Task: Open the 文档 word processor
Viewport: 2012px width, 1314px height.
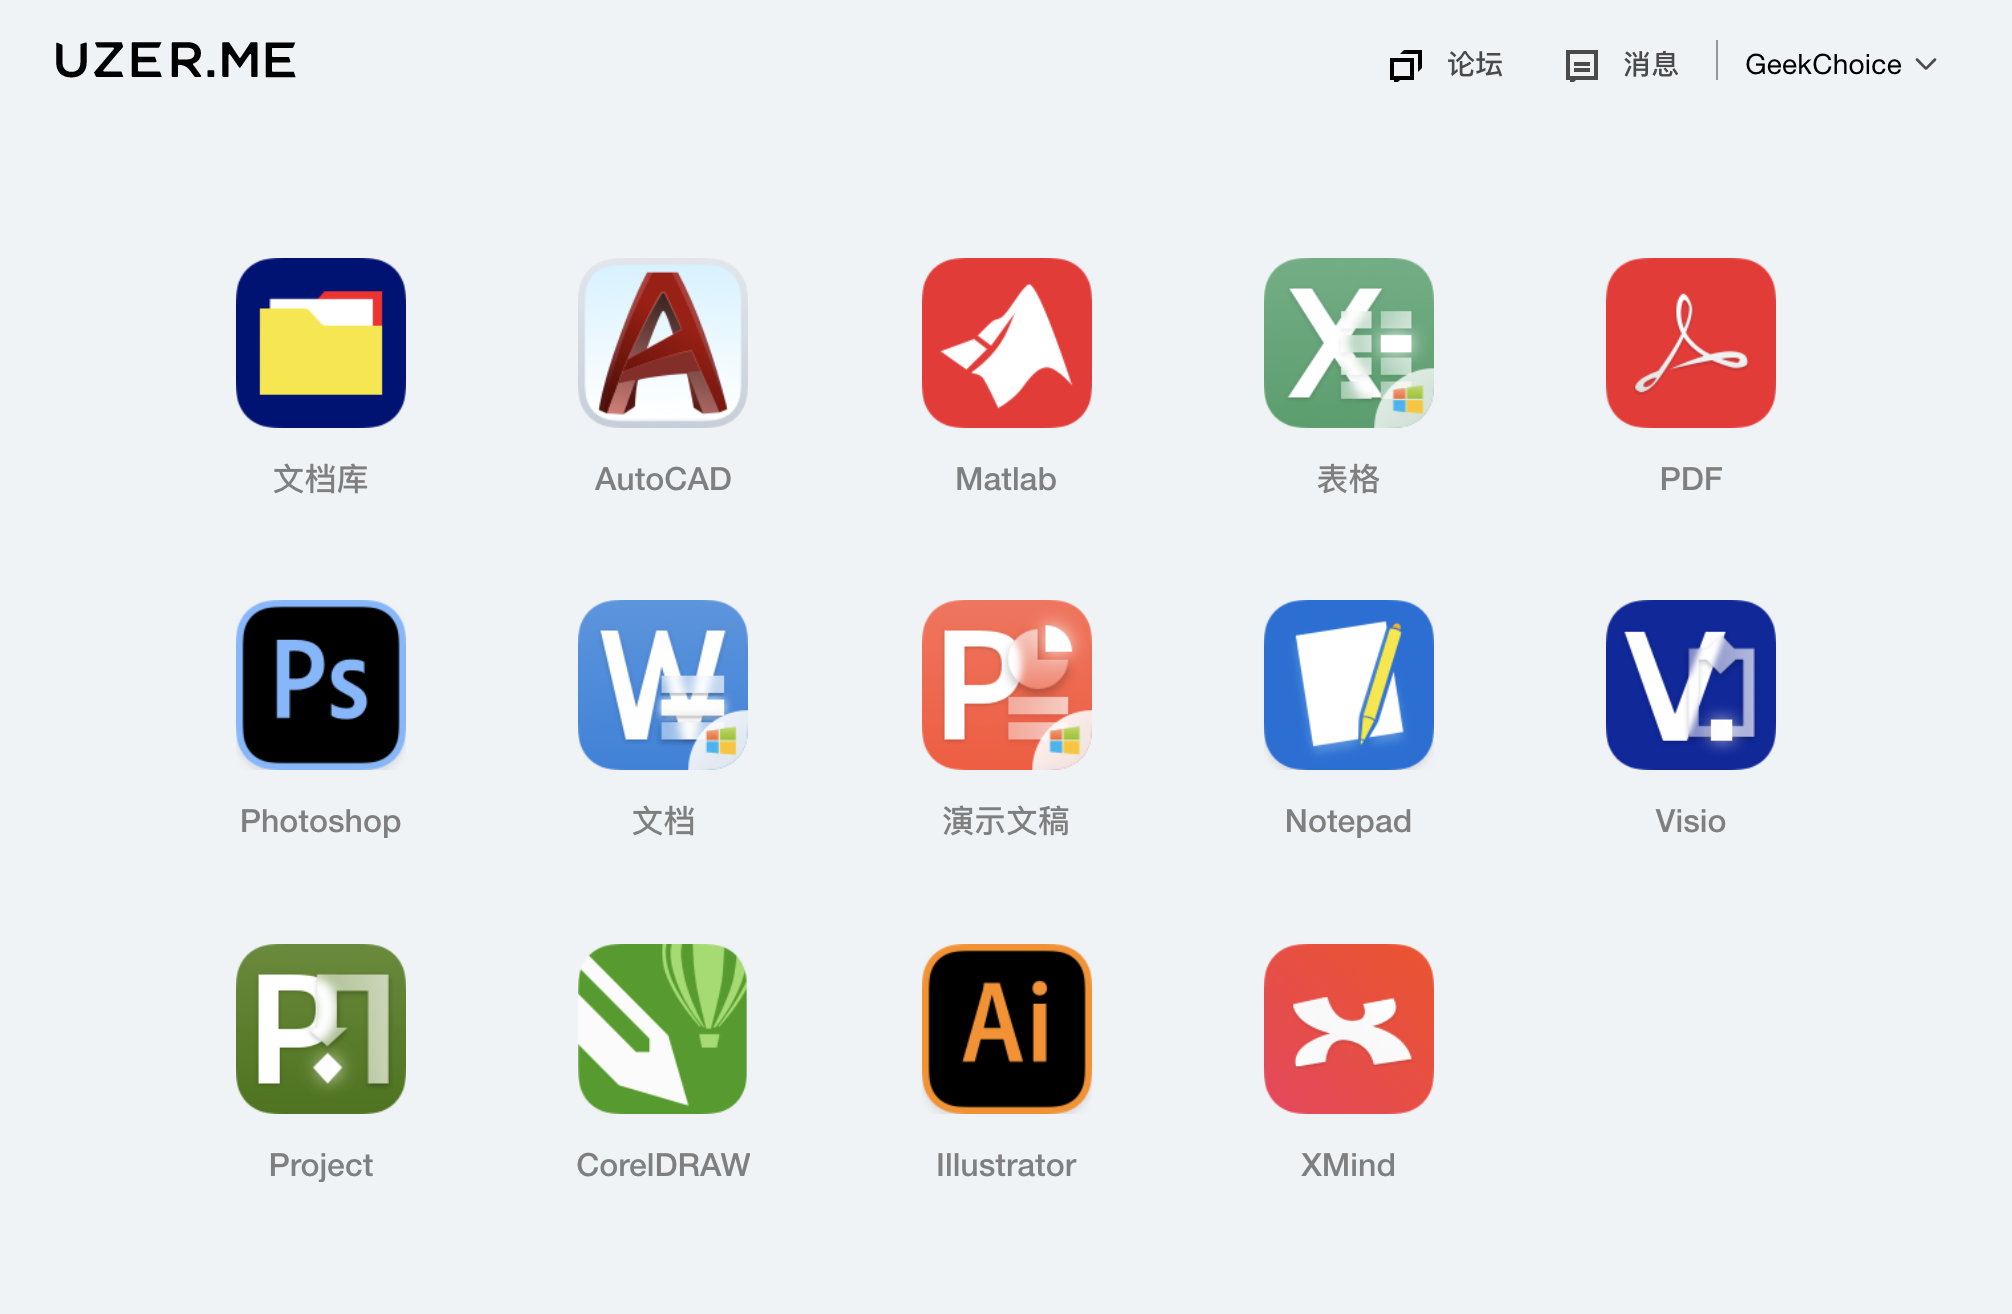Action: pos(663,685)
